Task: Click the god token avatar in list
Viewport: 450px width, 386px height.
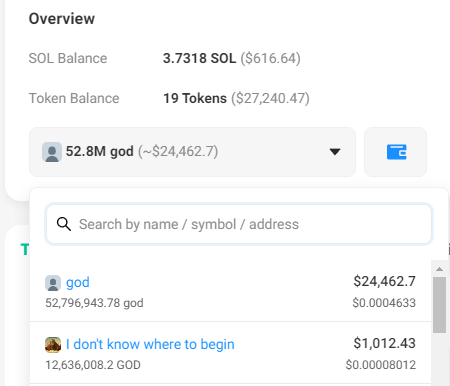Action: [53, 283]
